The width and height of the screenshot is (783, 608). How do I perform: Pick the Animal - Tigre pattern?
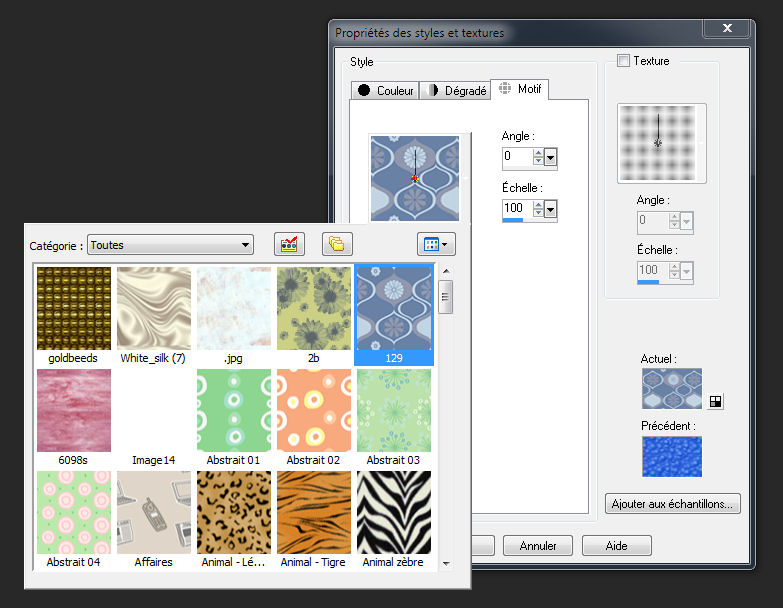(x=313, y=512)
